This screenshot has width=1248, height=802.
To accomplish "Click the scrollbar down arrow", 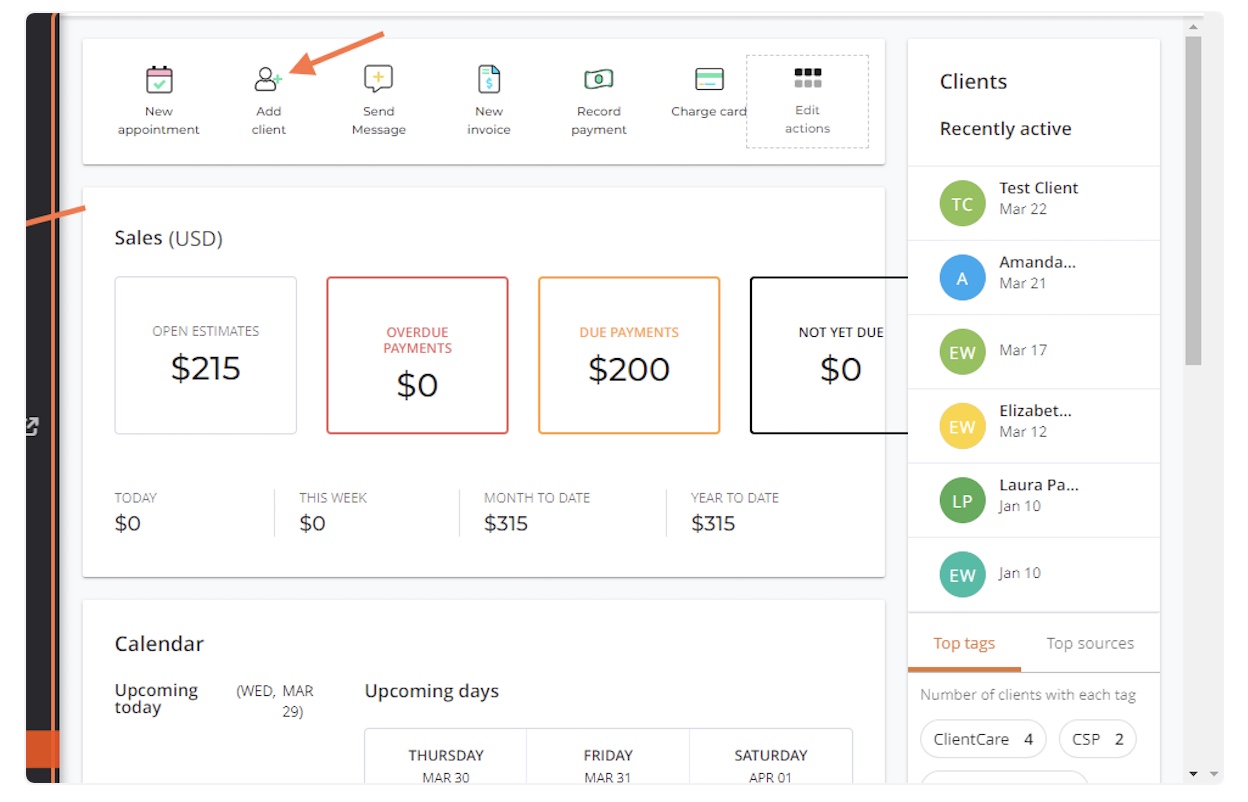I will click(x=1193, y=774).
